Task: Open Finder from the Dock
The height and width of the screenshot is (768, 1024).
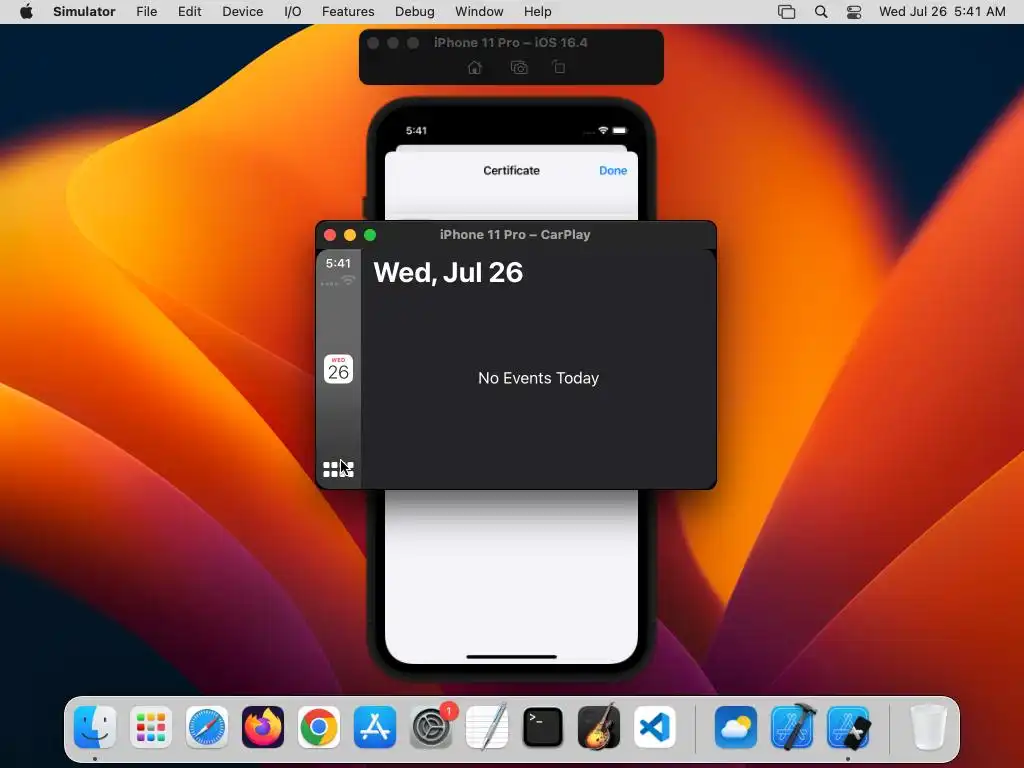Action: tap(95, 727)
